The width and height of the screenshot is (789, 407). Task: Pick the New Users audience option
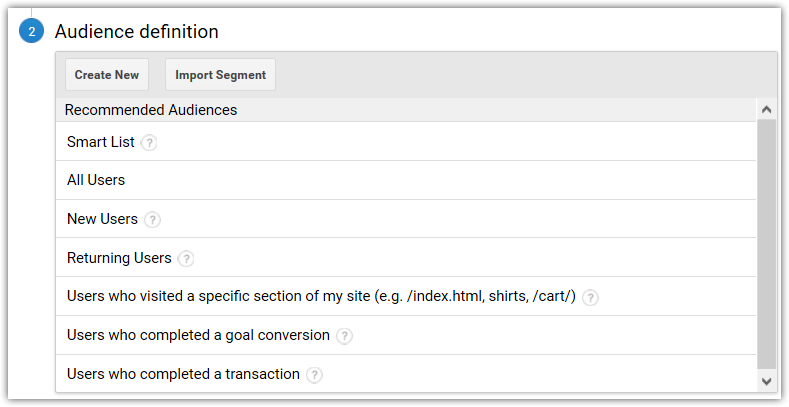pos(406,219)
